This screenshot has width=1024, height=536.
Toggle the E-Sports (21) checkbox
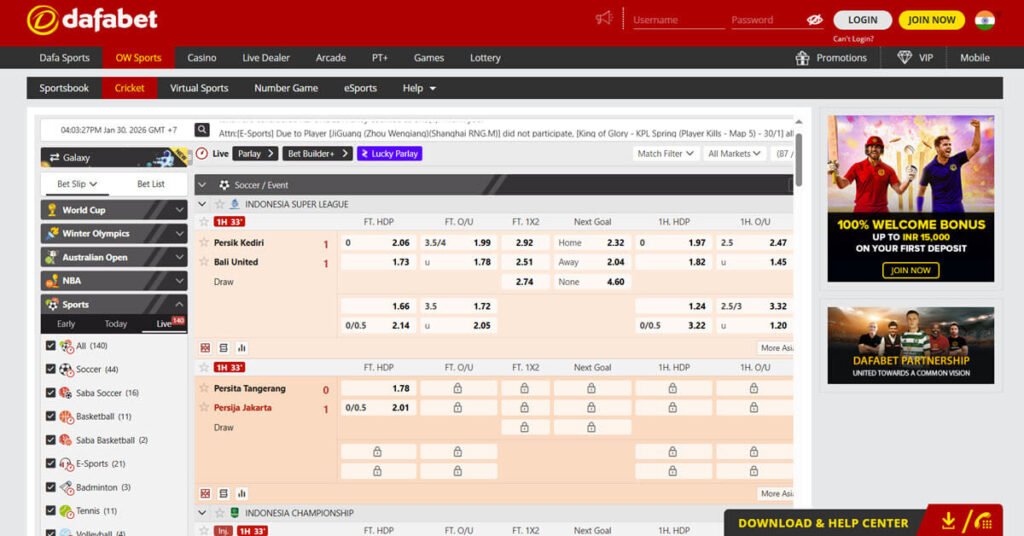(51, 464)
